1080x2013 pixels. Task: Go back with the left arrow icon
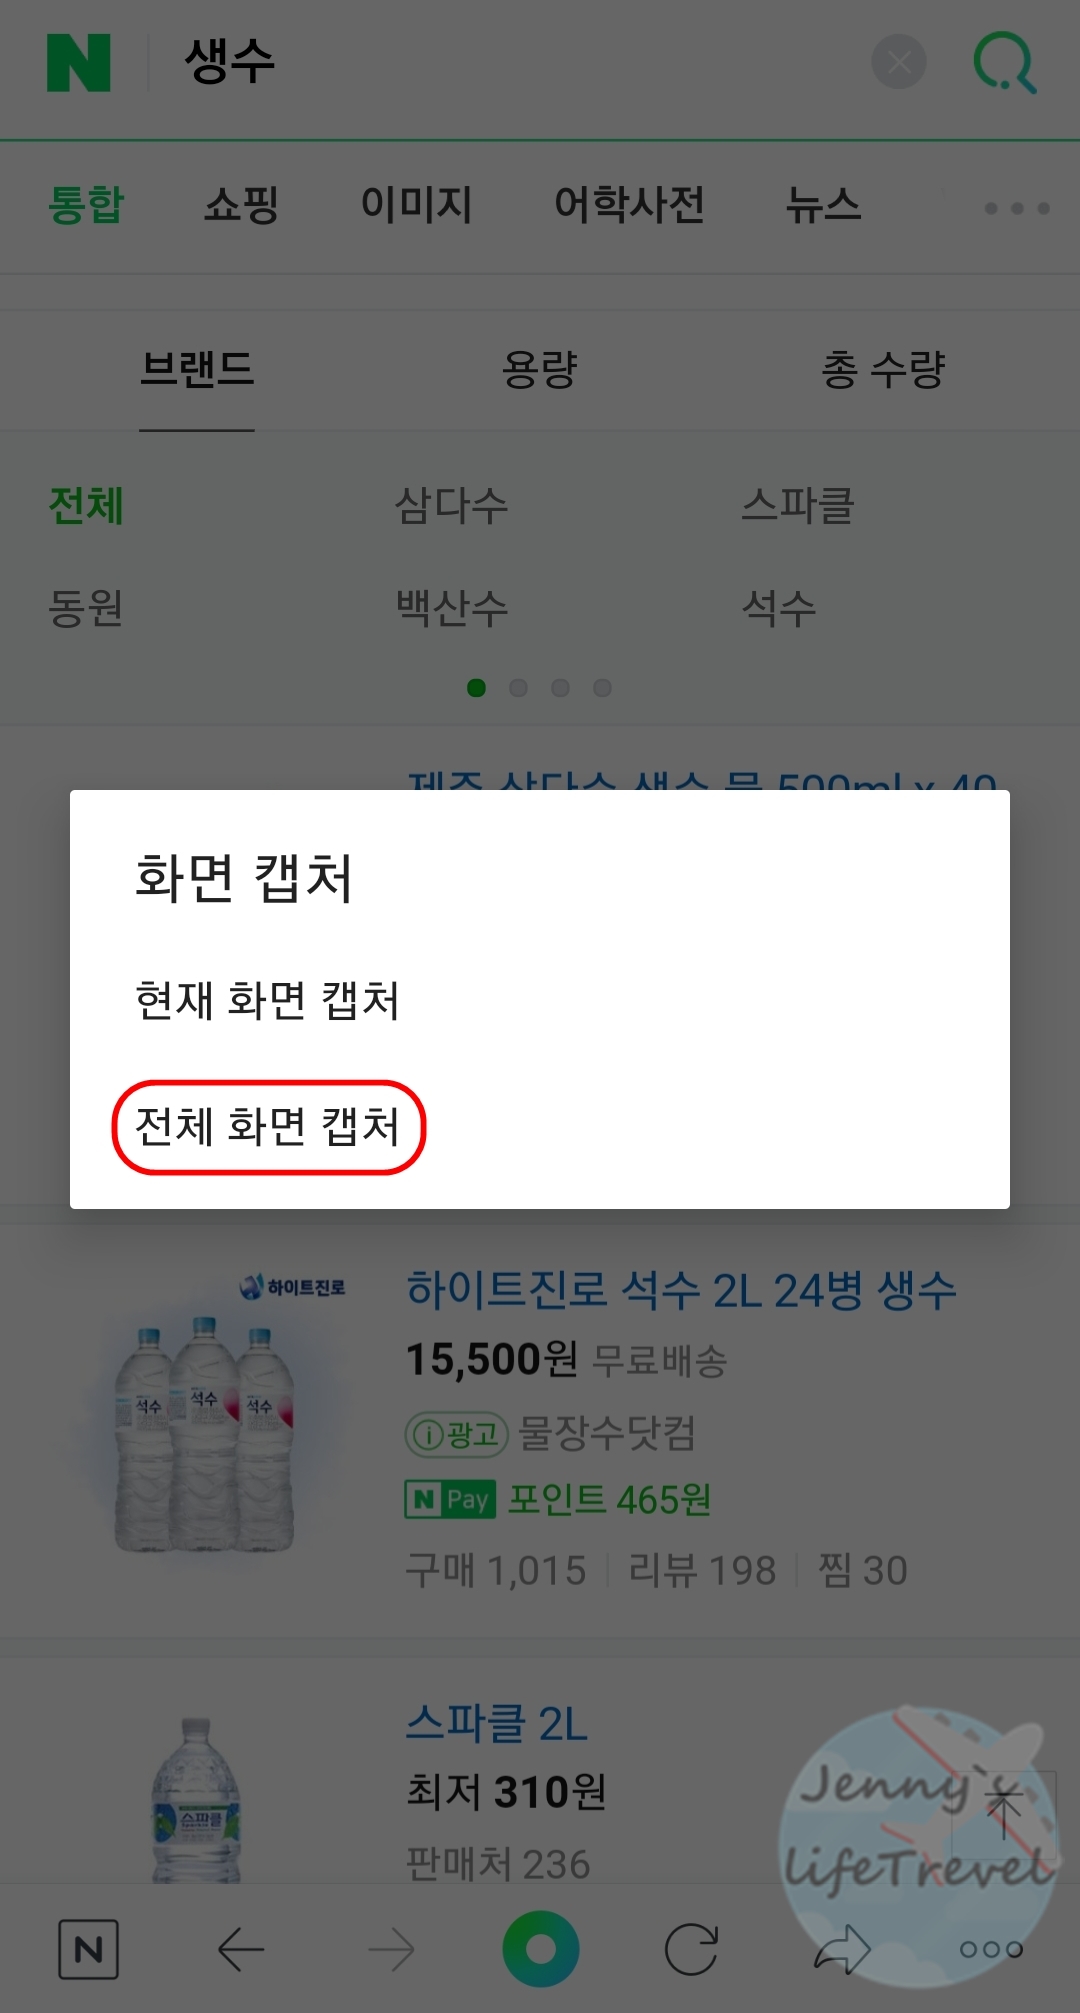click(241, 1949)
